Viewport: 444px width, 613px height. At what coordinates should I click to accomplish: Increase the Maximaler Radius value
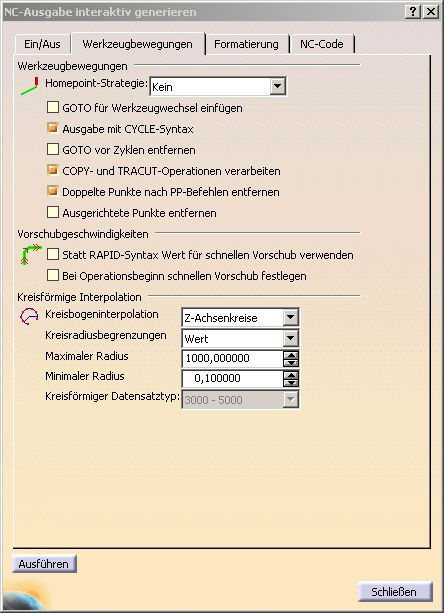click(x=291, y=355)
